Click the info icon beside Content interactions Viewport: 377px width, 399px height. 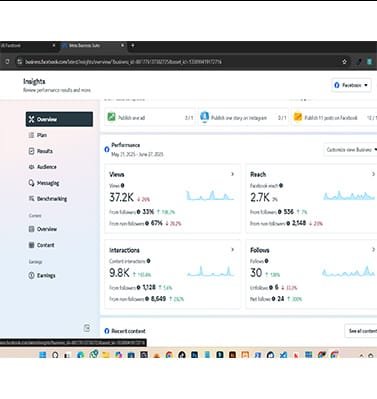point(148,261)
